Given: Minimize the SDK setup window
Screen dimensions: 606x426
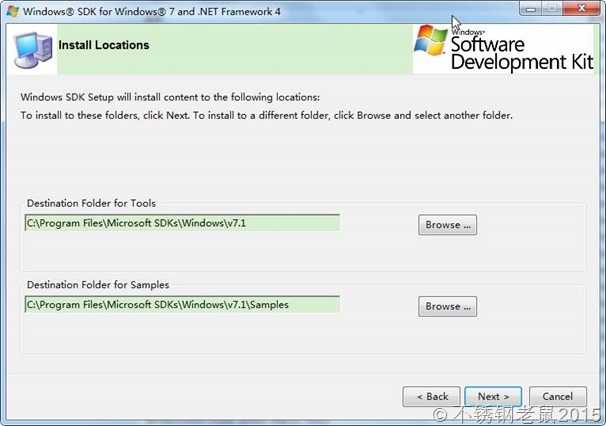Looking at the screenshot, I should coord(530,8).
